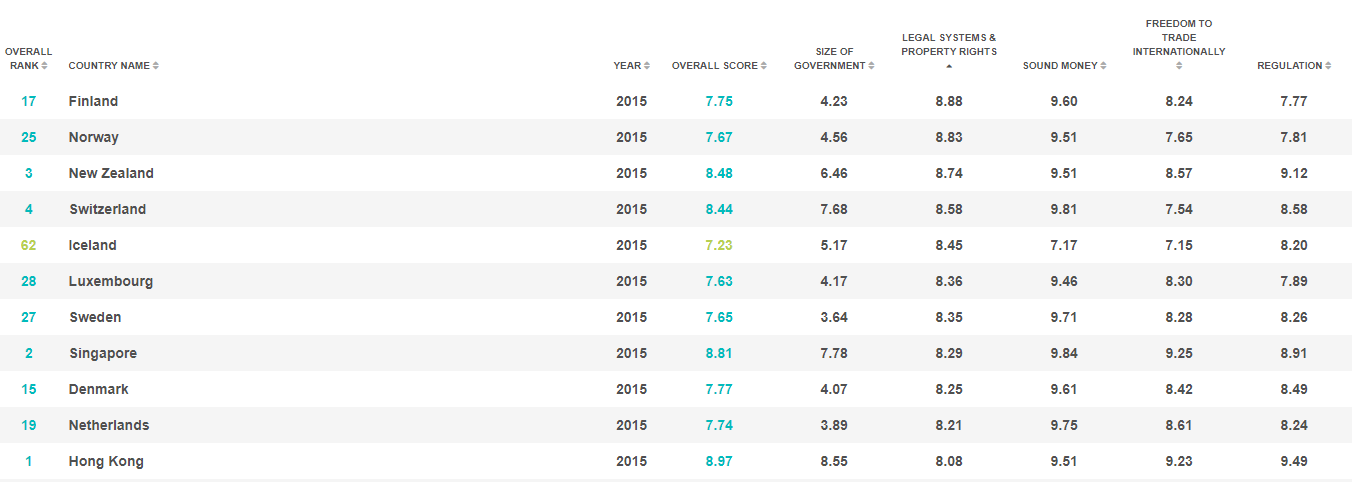Click Hong Kong's overall score 8.97
1358x482 pixels.
pos(719,461)
